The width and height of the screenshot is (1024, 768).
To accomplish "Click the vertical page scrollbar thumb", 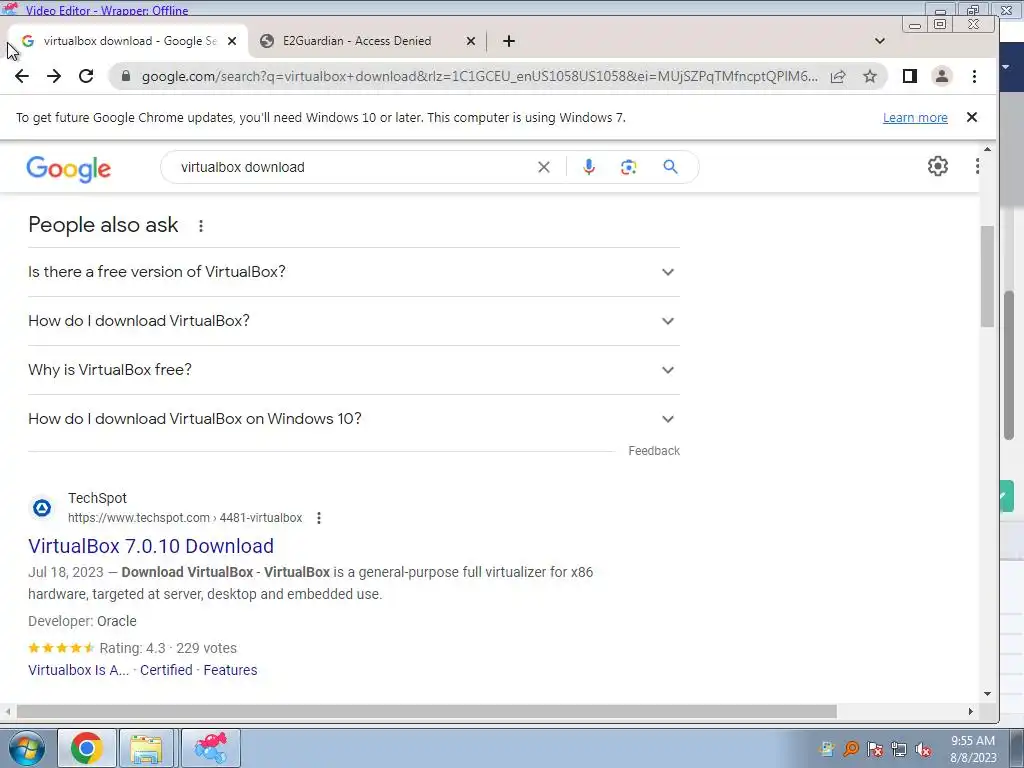I will pos(987,277).
